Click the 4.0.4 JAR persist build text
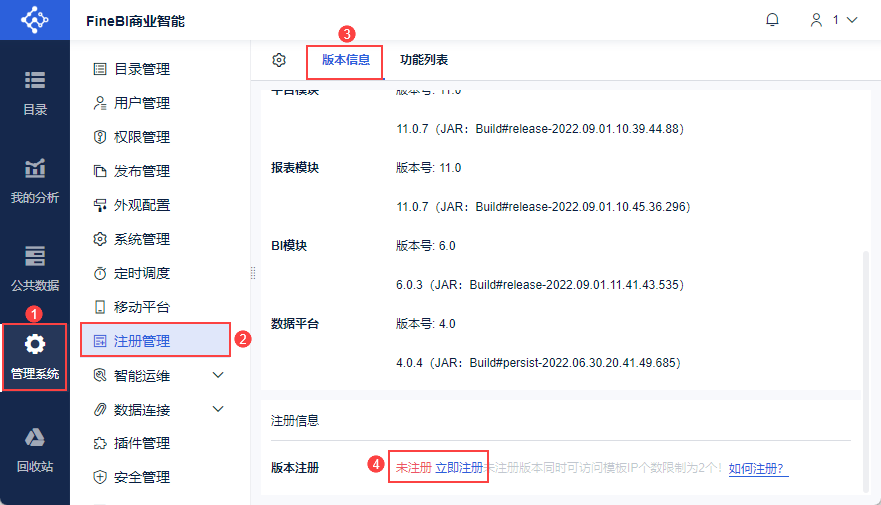The width and height of the screenshot is (881, 505). point(538,363)
